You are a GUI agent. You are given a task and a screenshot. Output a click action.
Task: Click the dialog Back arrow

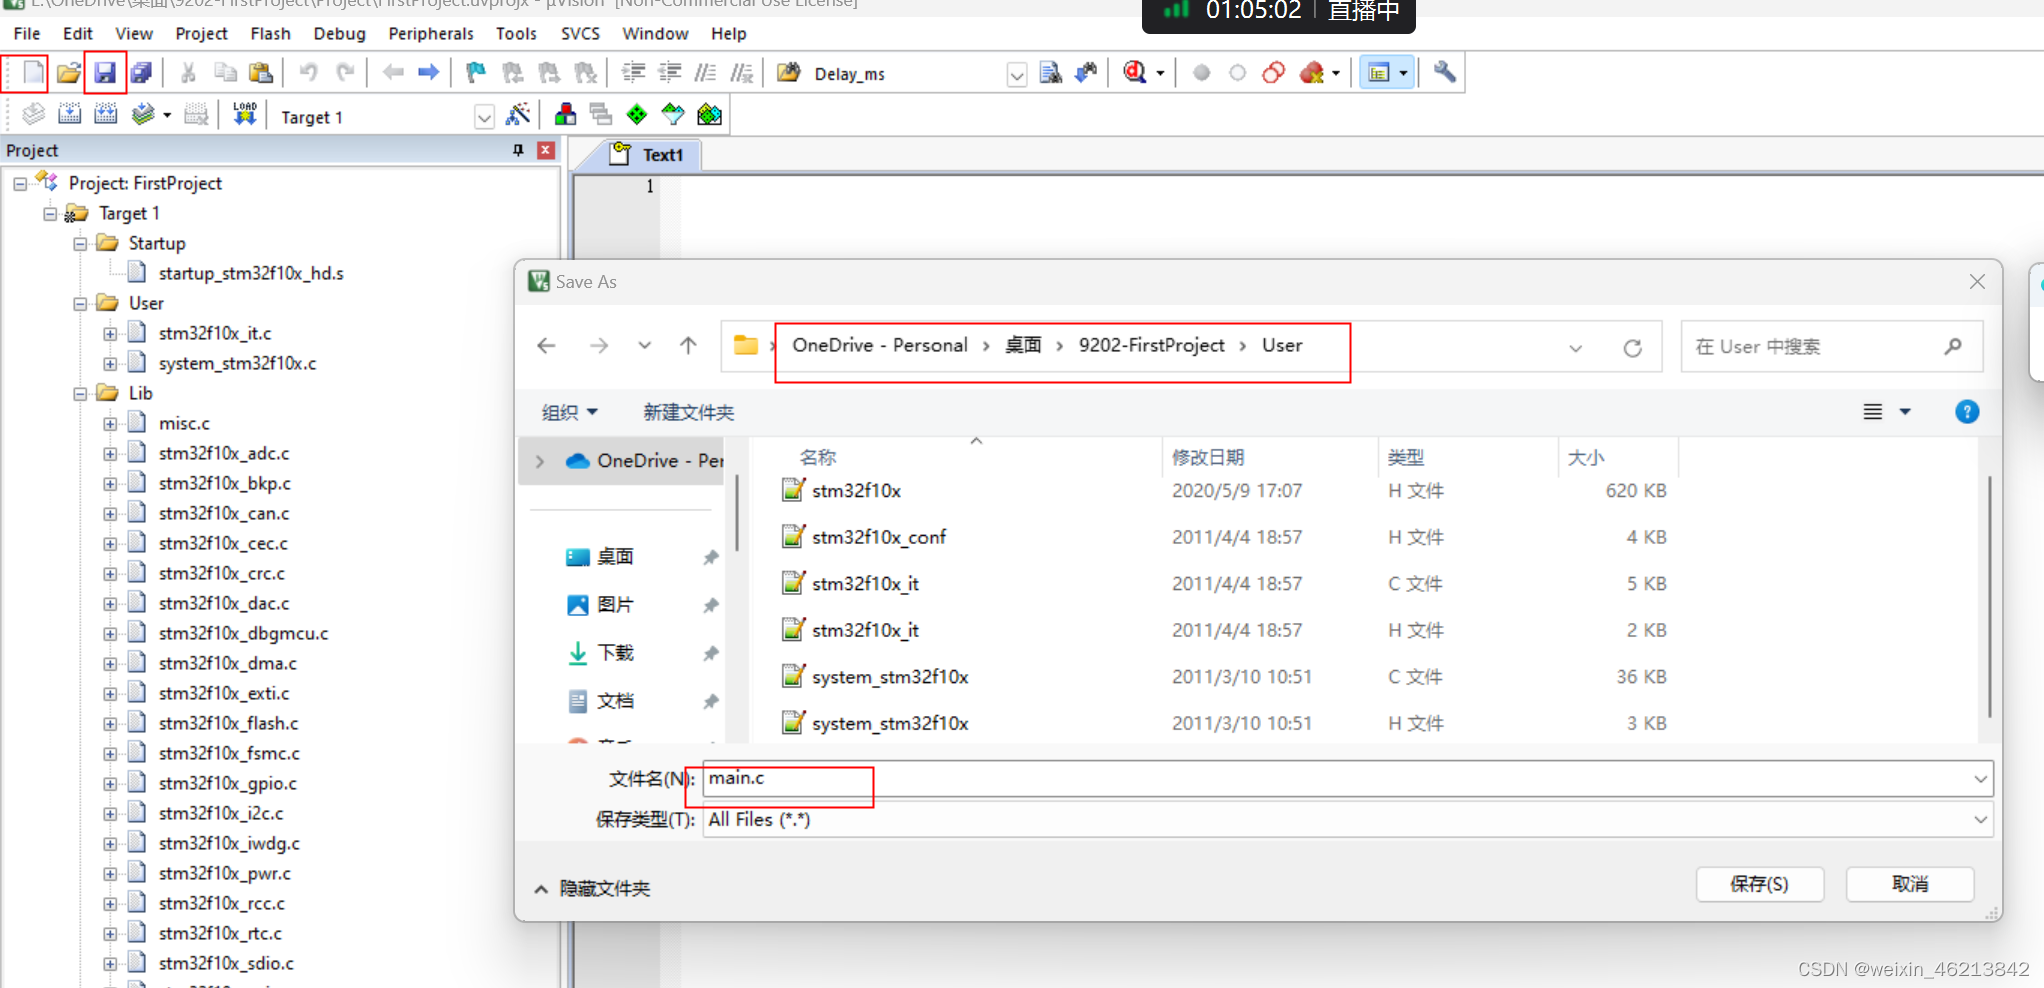pos(546,346)
